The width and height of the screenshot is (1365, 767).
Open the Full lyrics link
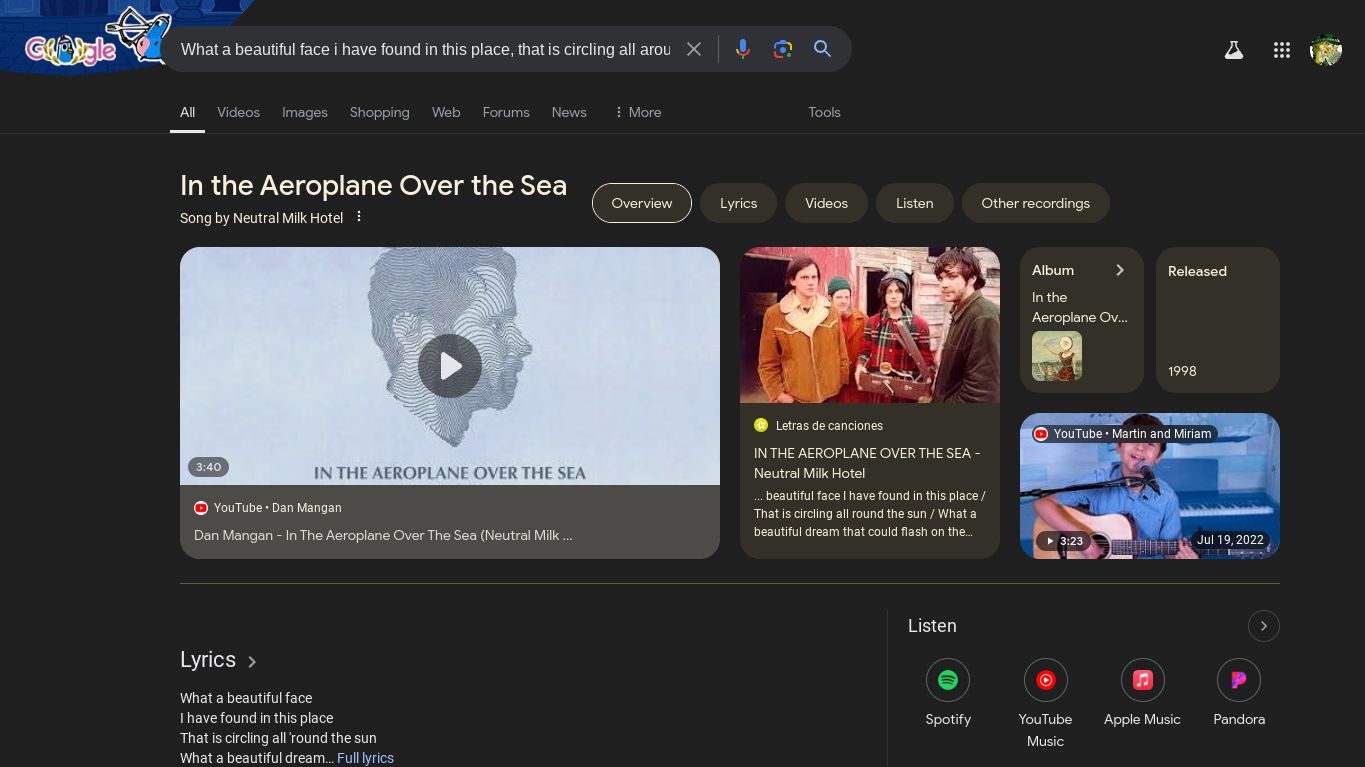[x=365, y=758]
